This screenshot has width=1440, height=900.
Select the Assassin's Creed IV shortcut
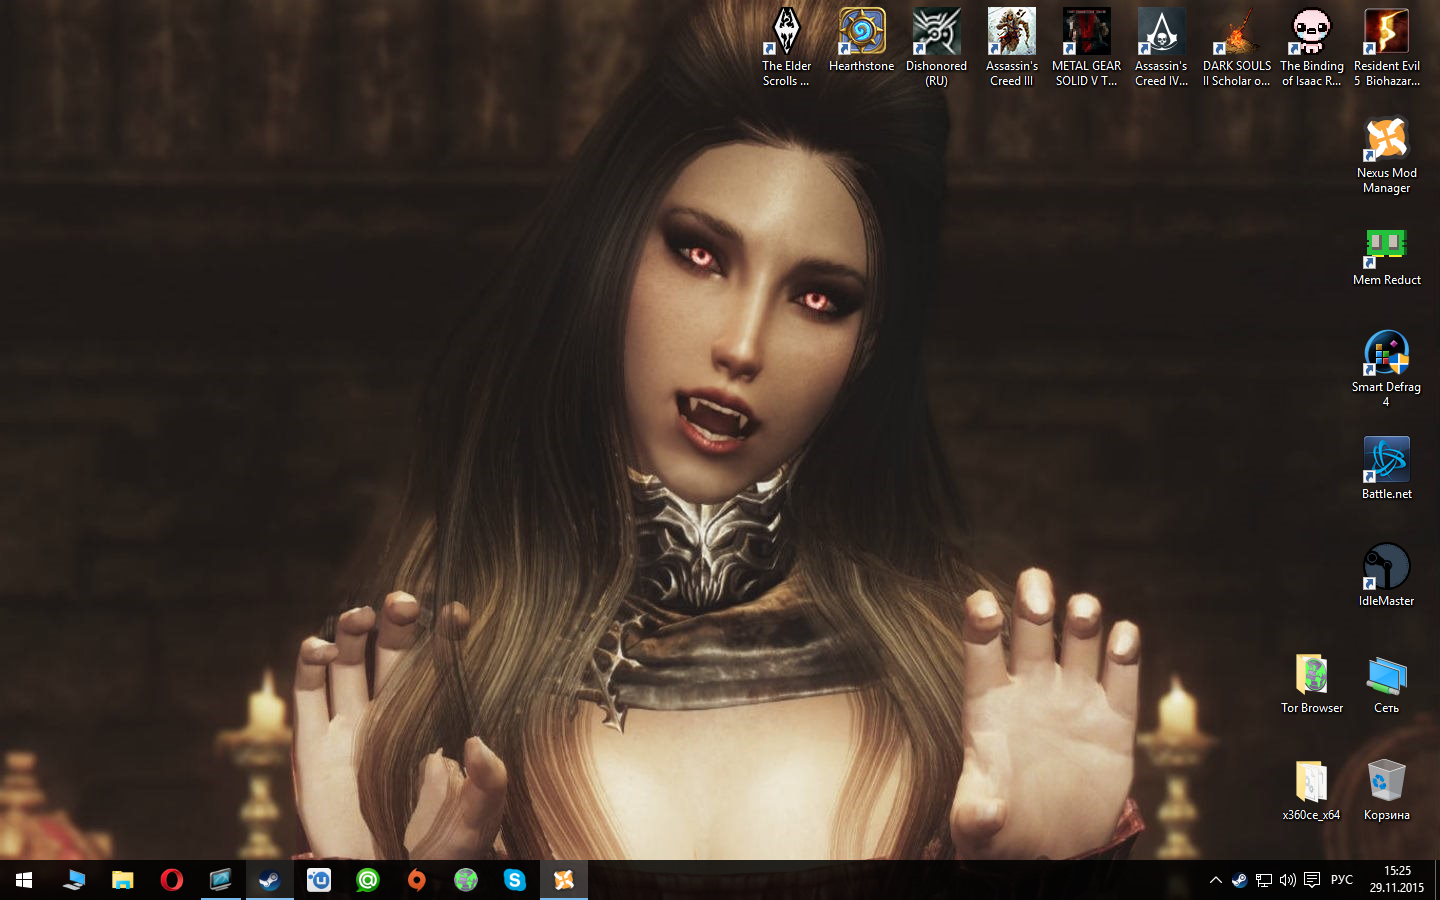tap(1161, 47)
